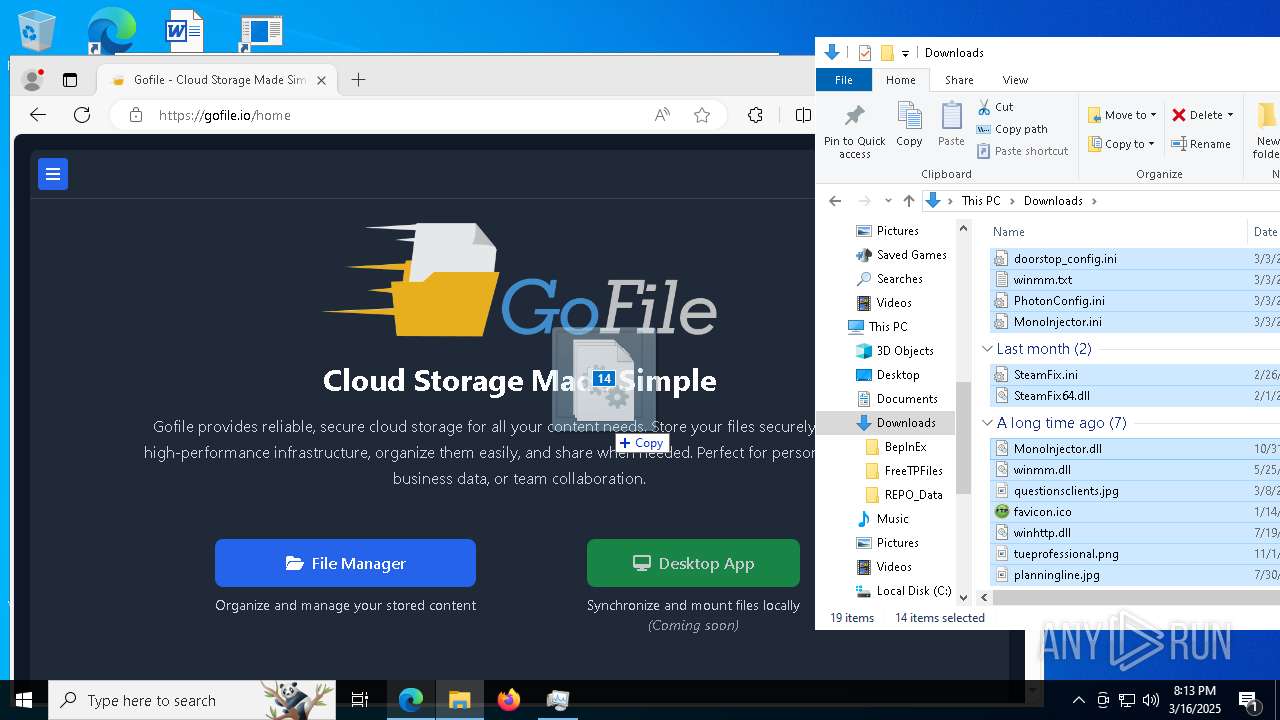Open Firefox from the taskbar
Image resolution: width=1280 pixels, height=720 pixels.
point(509,700)
